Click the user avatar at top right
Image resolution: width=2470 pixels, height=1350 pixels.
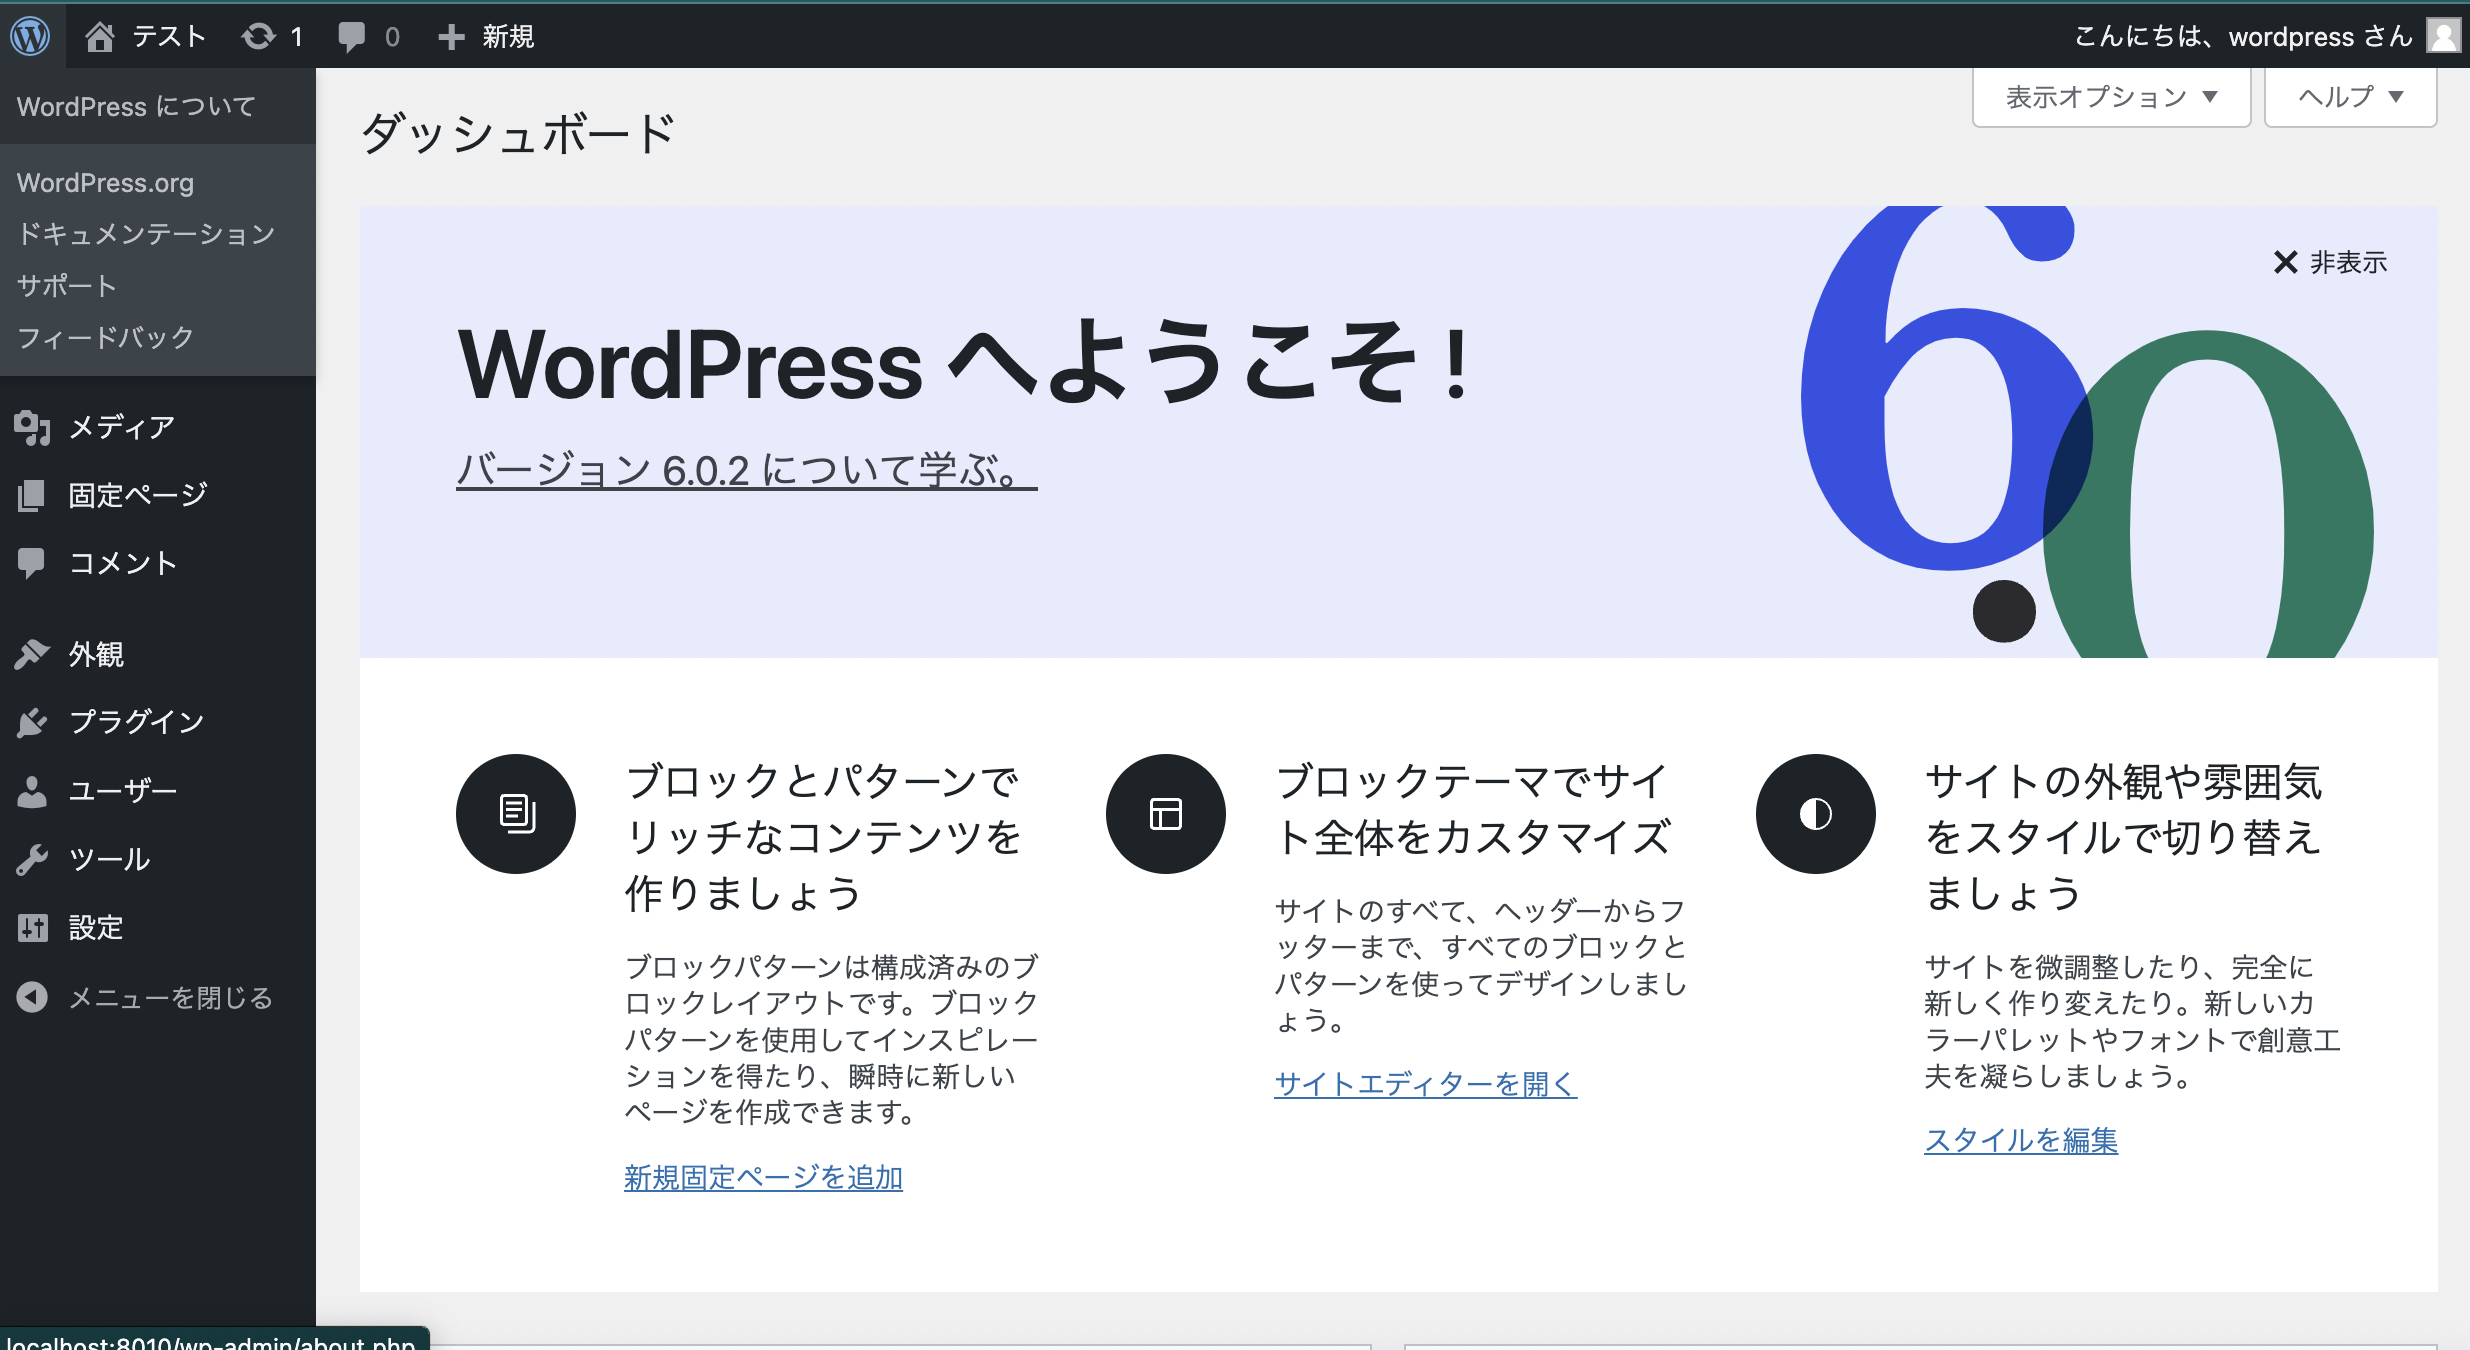point(2443,36)
